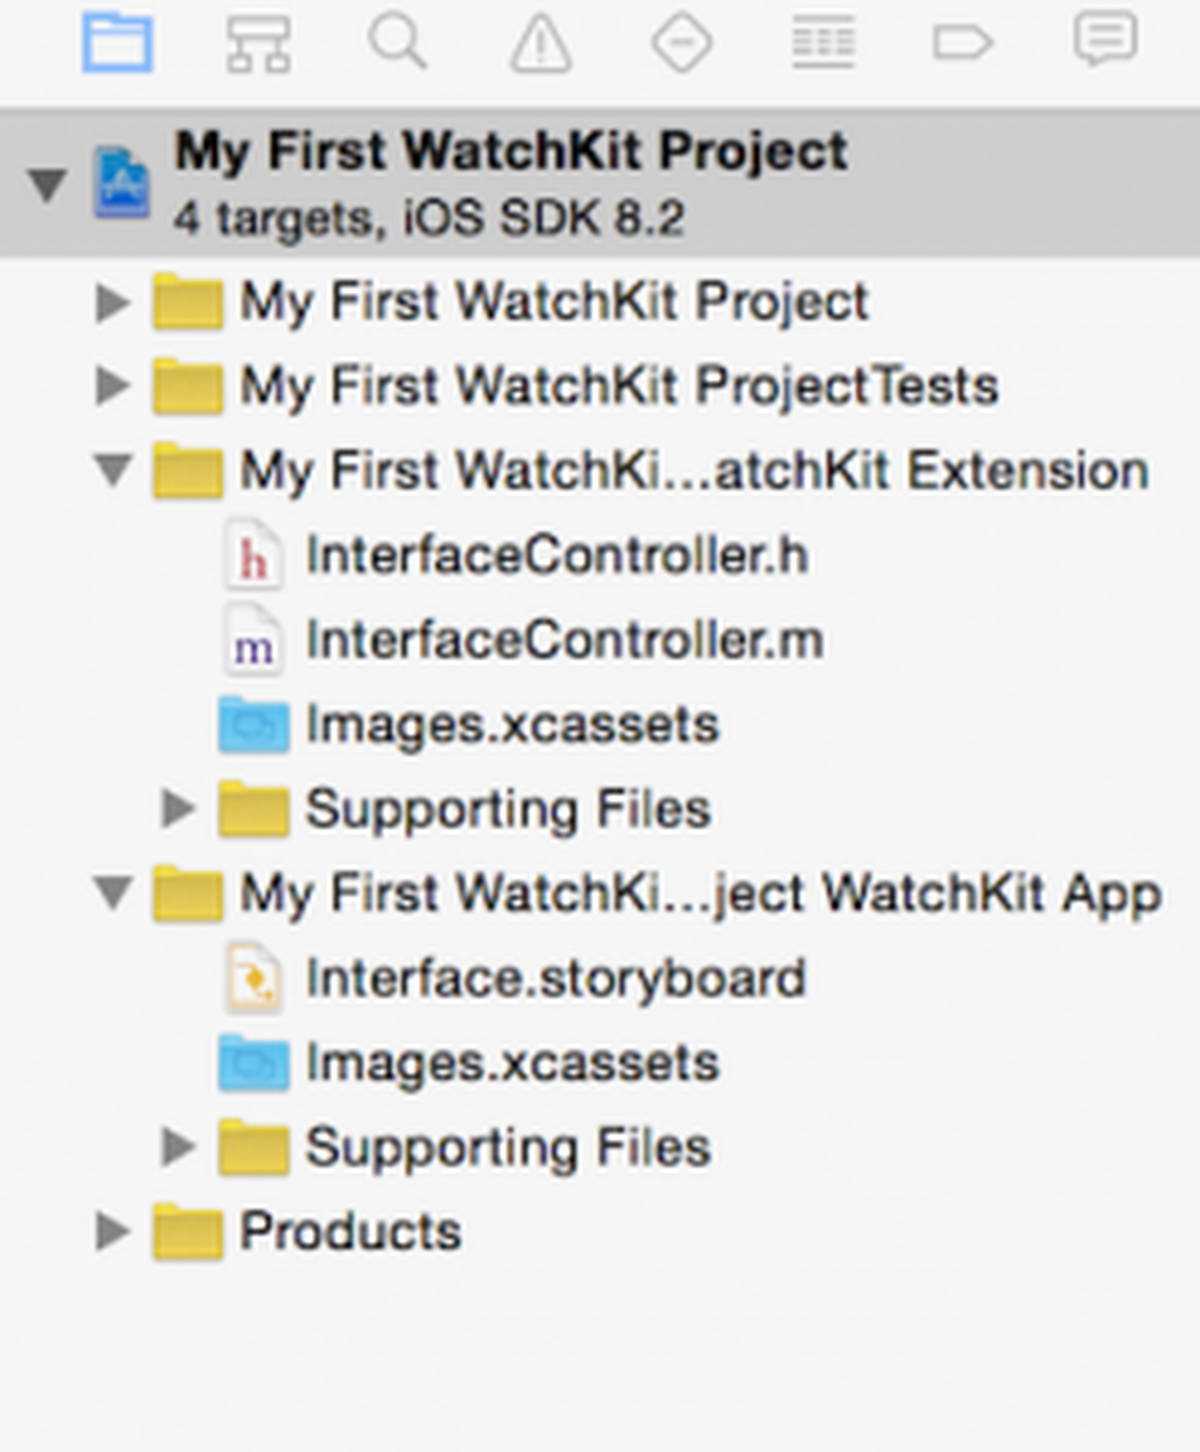
Task: Open the Breakpoint navigator icon
Action: [x=963, y=43]
